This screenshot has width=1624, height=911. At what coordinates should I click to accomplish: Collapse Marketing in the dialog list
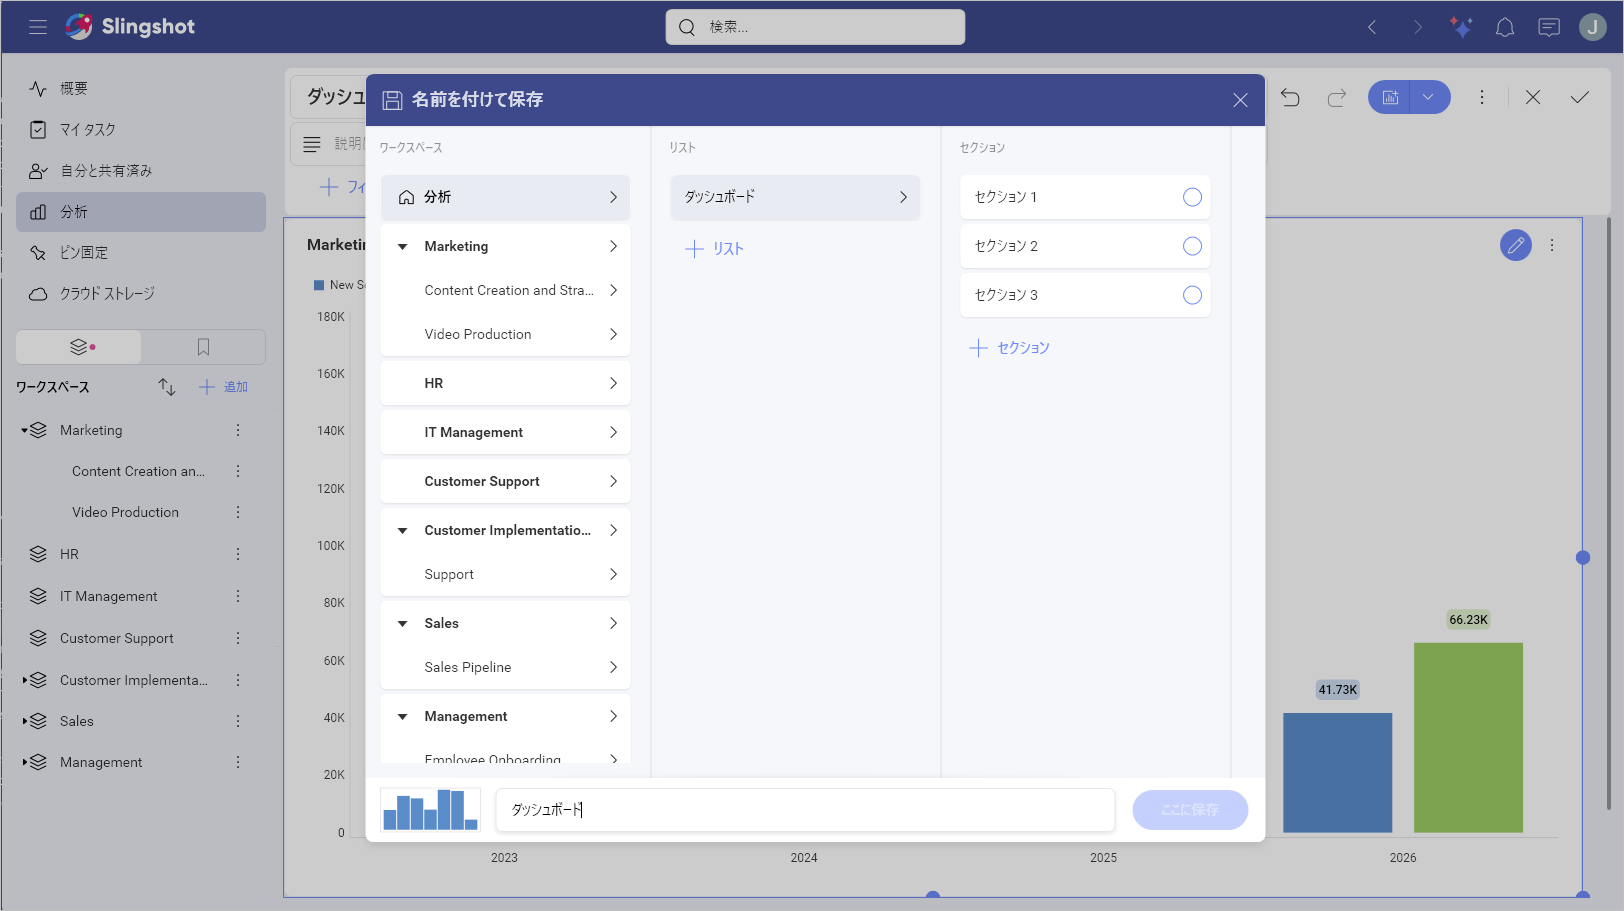(402, 247)
